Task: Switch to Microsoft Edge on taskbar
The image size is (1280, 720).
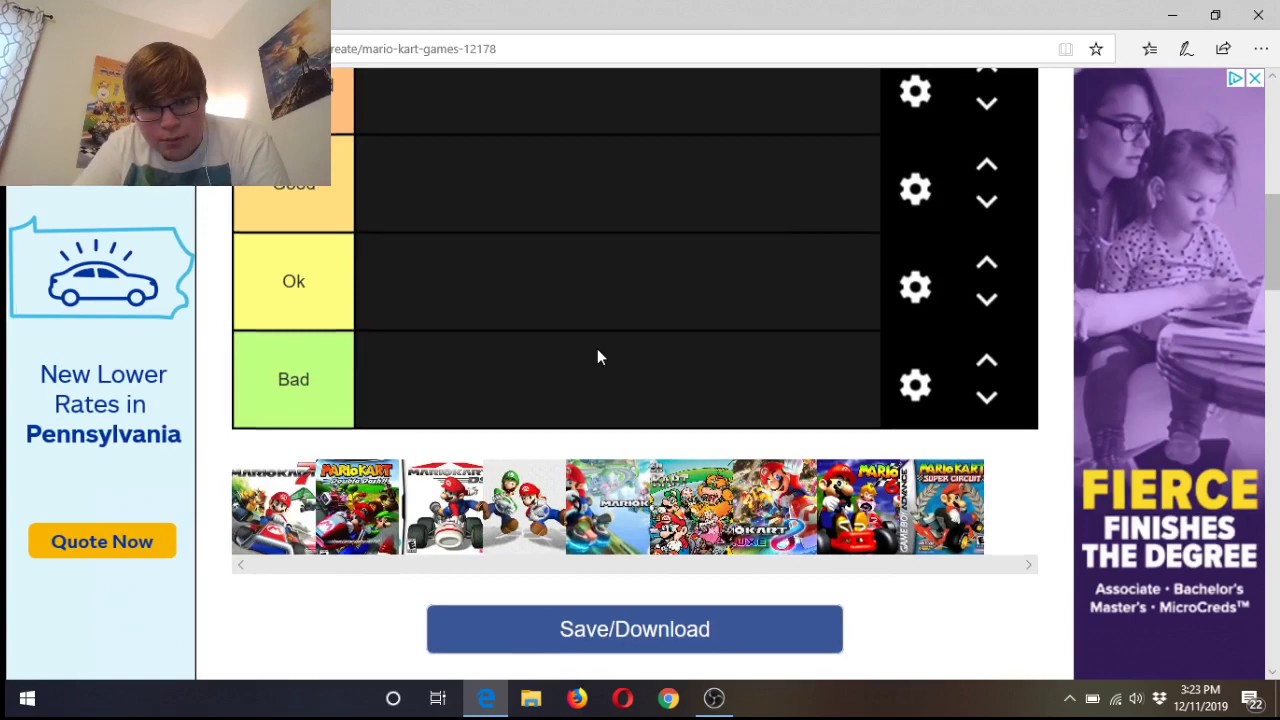Action: point(485,699)
